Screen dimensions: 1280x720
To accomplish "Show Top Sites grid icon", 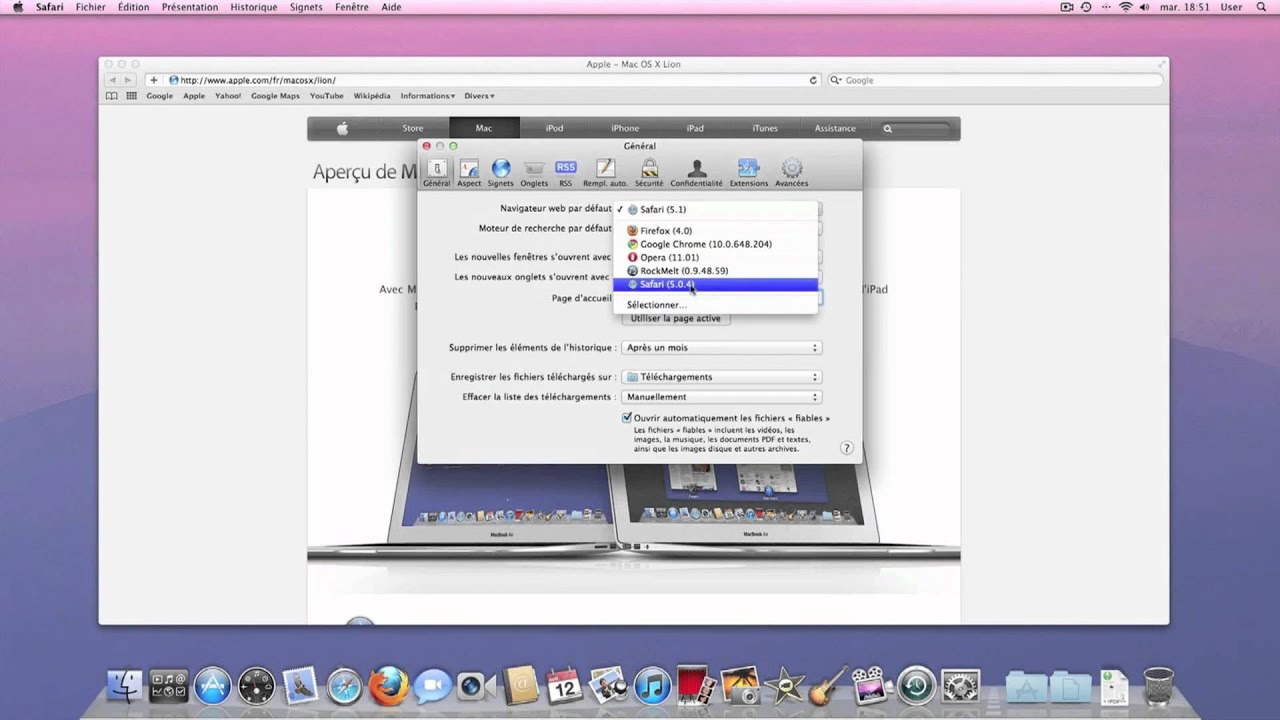I will 131,96.
